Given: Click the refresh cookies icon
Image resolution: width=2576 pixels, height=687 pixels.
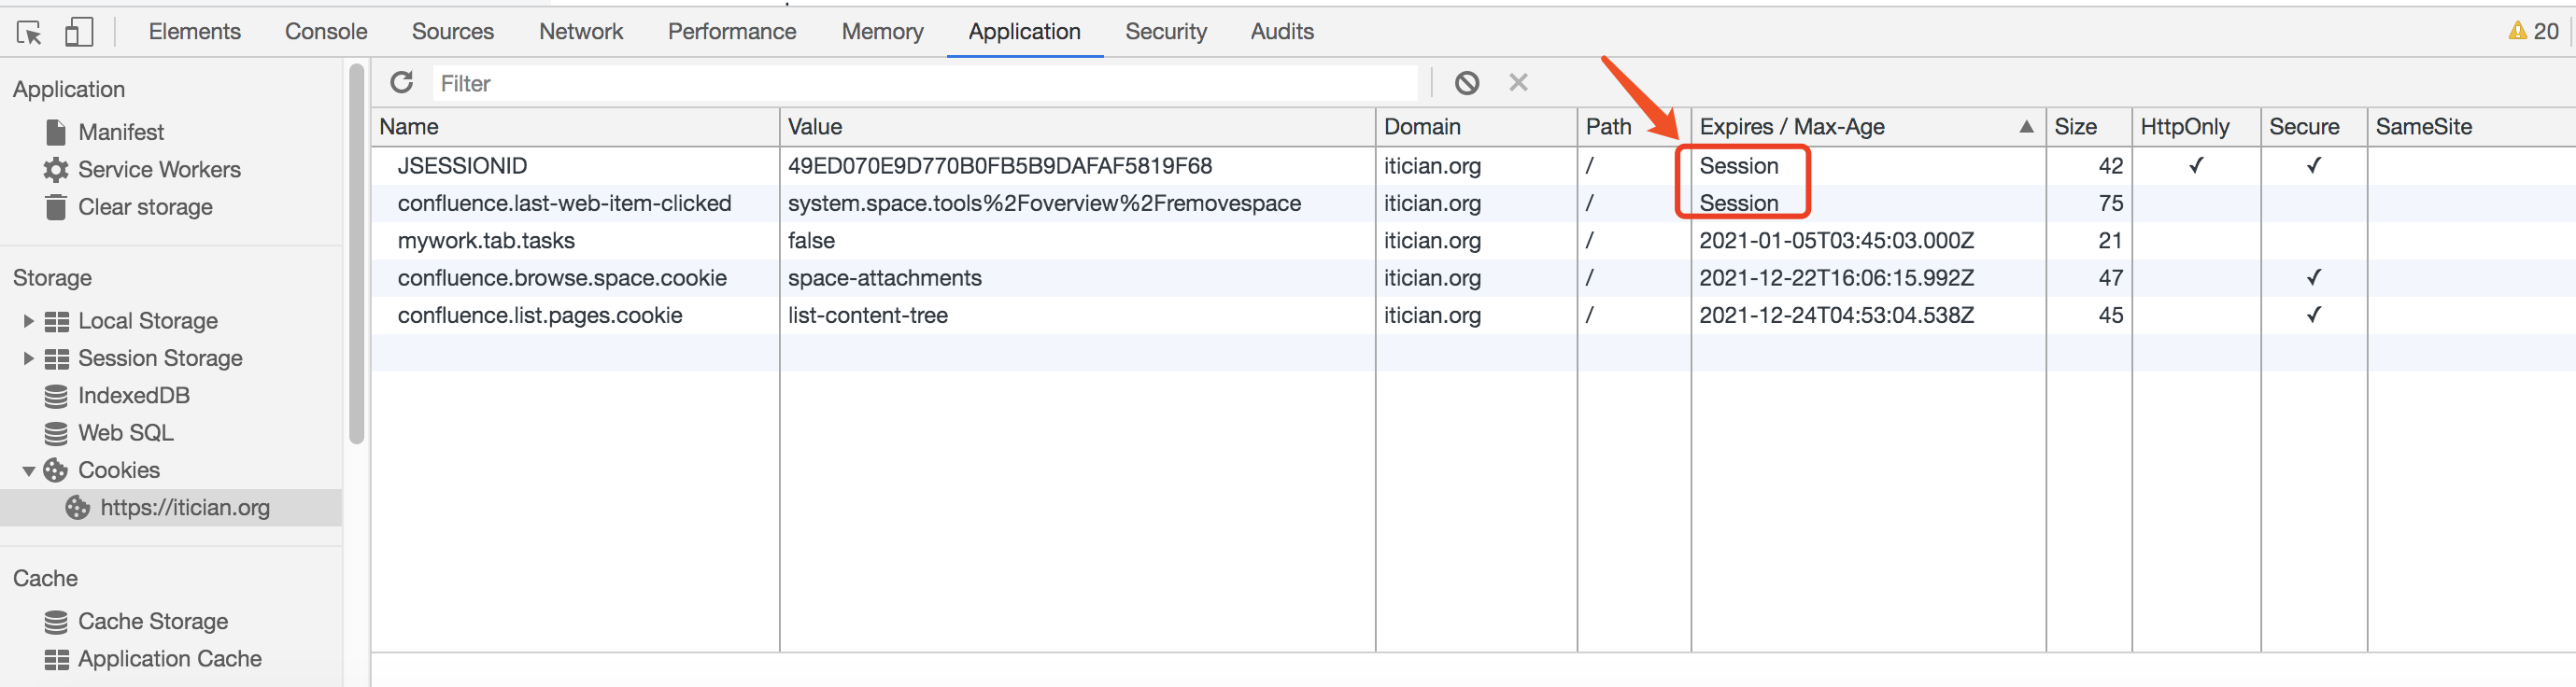Looking at the screenshot, I should point(402,83).
